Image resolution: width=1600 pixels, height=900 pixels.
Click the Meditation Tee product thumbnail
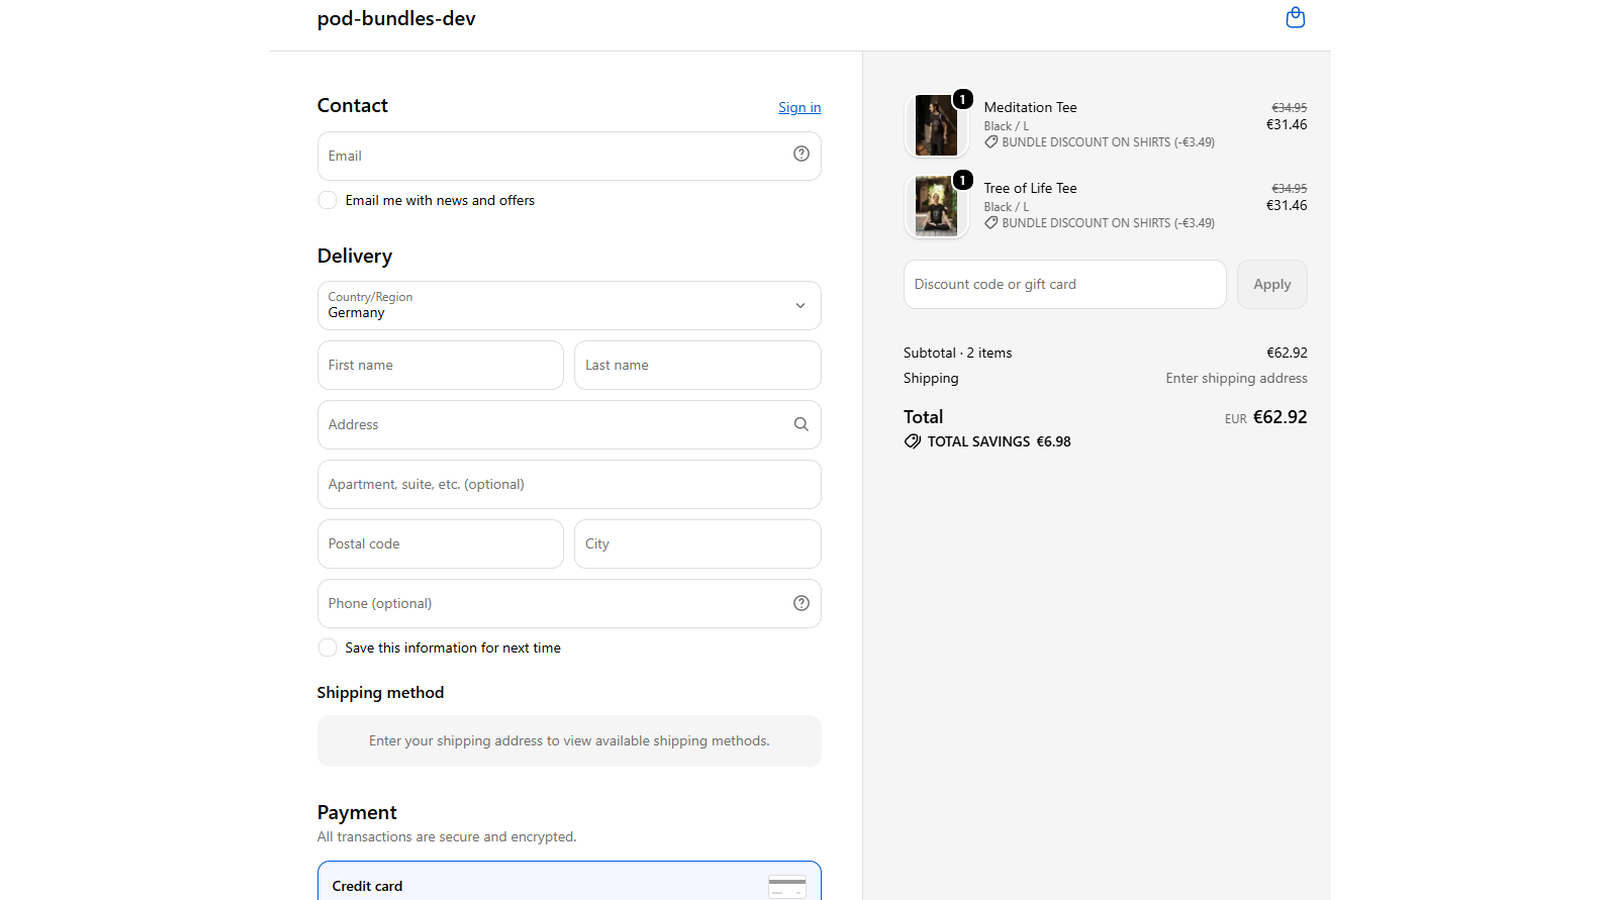[x=936, y=125]
